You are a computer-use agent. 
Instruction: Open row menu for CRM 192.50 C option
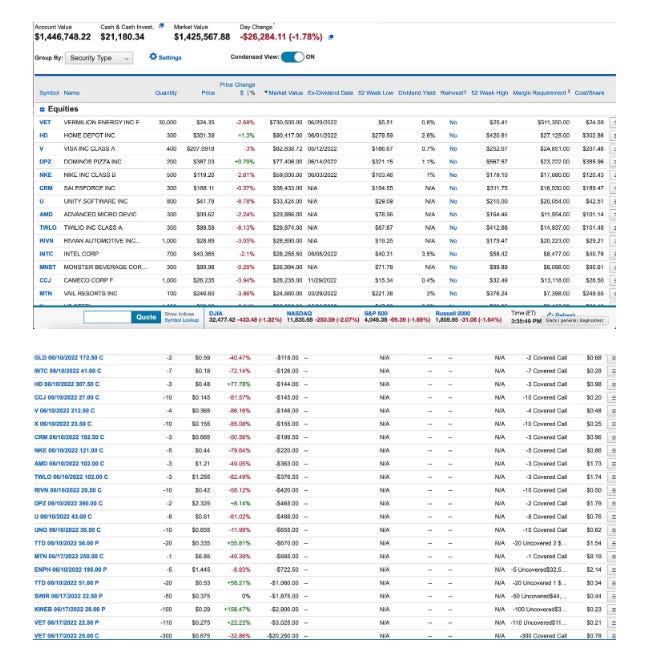point(614,438)
